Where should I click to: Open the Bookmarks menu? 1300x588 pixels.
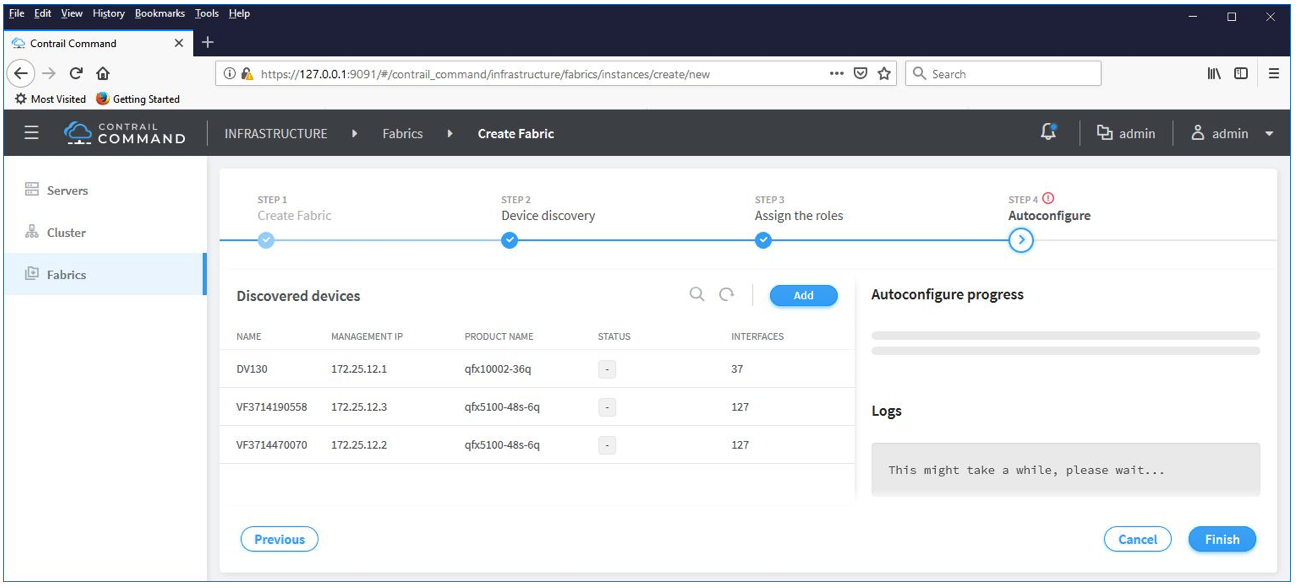(x=160, y=14)
